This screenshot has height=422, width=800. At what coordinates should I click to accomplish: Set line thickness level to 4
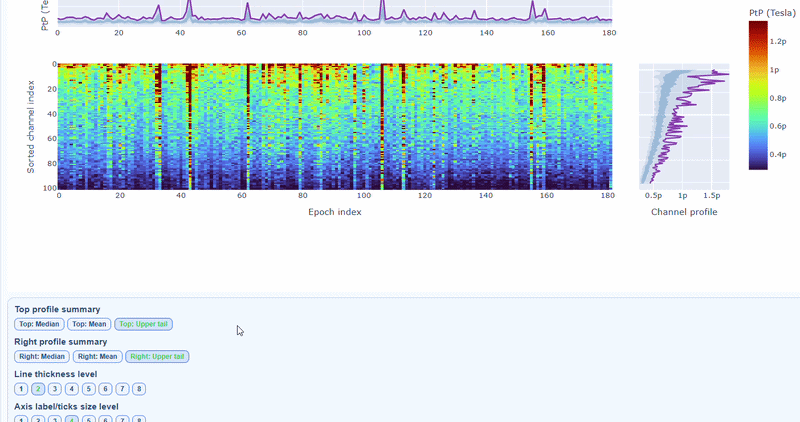tap(72, 389)
